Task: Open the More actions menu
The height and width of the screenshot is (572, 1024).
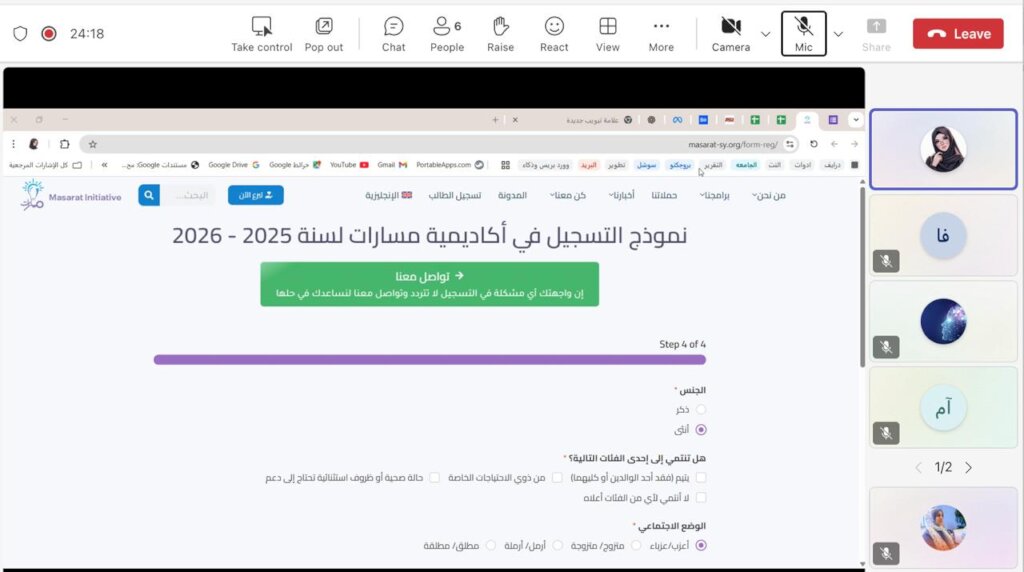Action: (x=661, y=27)
